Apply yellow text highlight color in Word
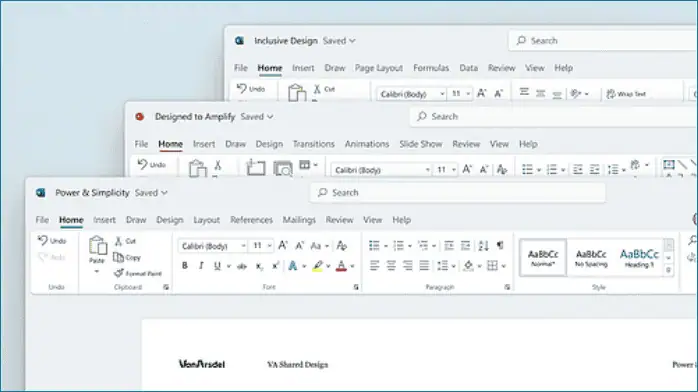This screenshot has width=698, height=392. 317,266
